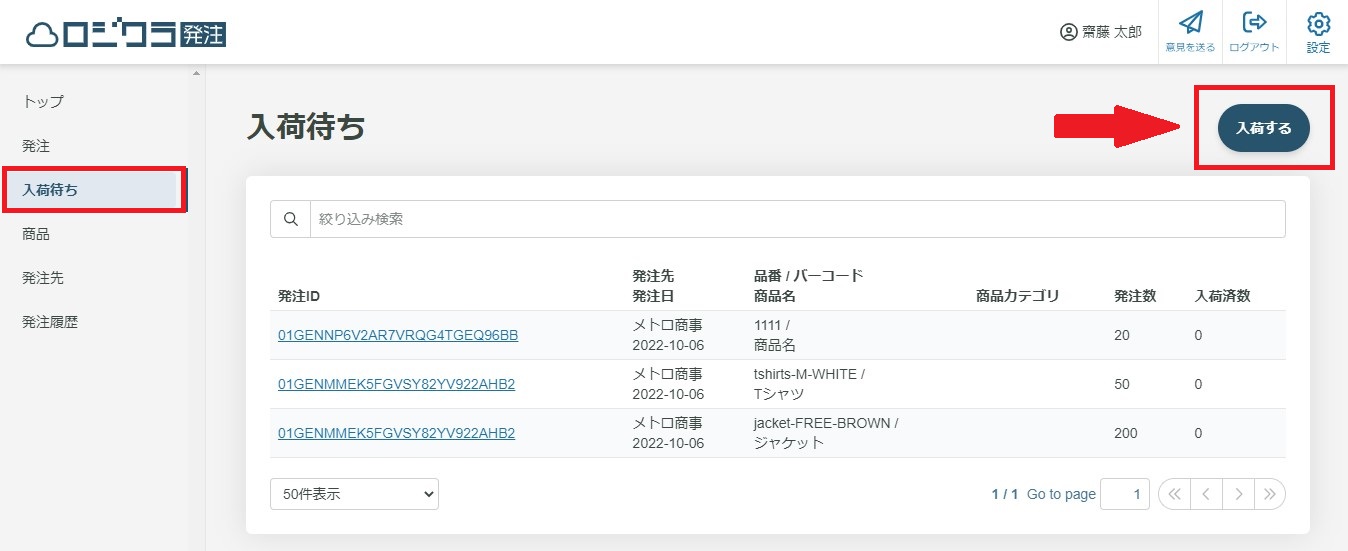Click the Go to page number field
The height and width of the screenshot is (551, 1348).
pyautogui.click(x=1125, y=494)
